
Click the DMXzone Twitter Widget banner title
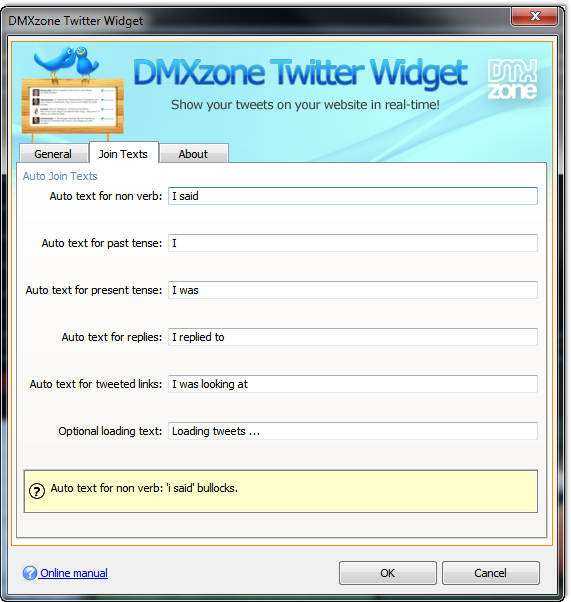300,73
